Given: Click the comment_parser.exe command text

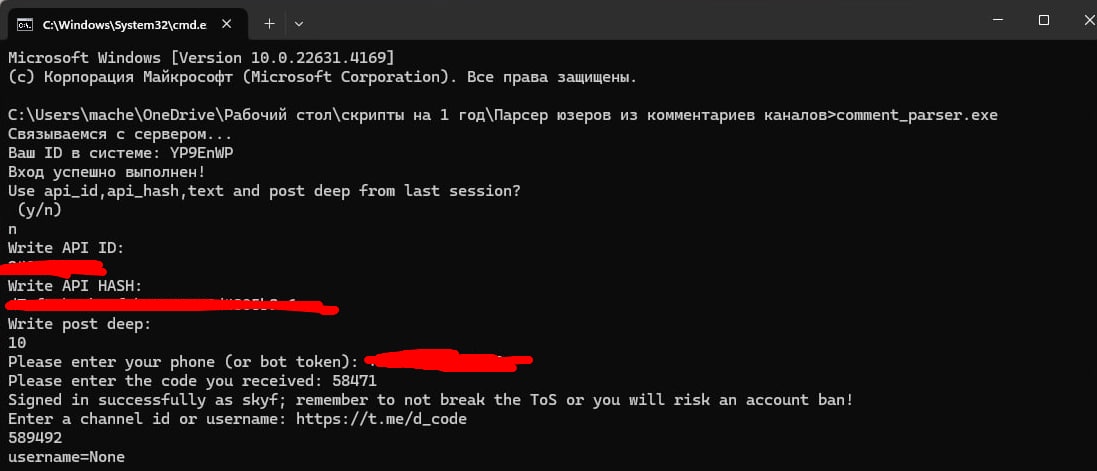Looking at the screenshot, I should tap(917, 115).
